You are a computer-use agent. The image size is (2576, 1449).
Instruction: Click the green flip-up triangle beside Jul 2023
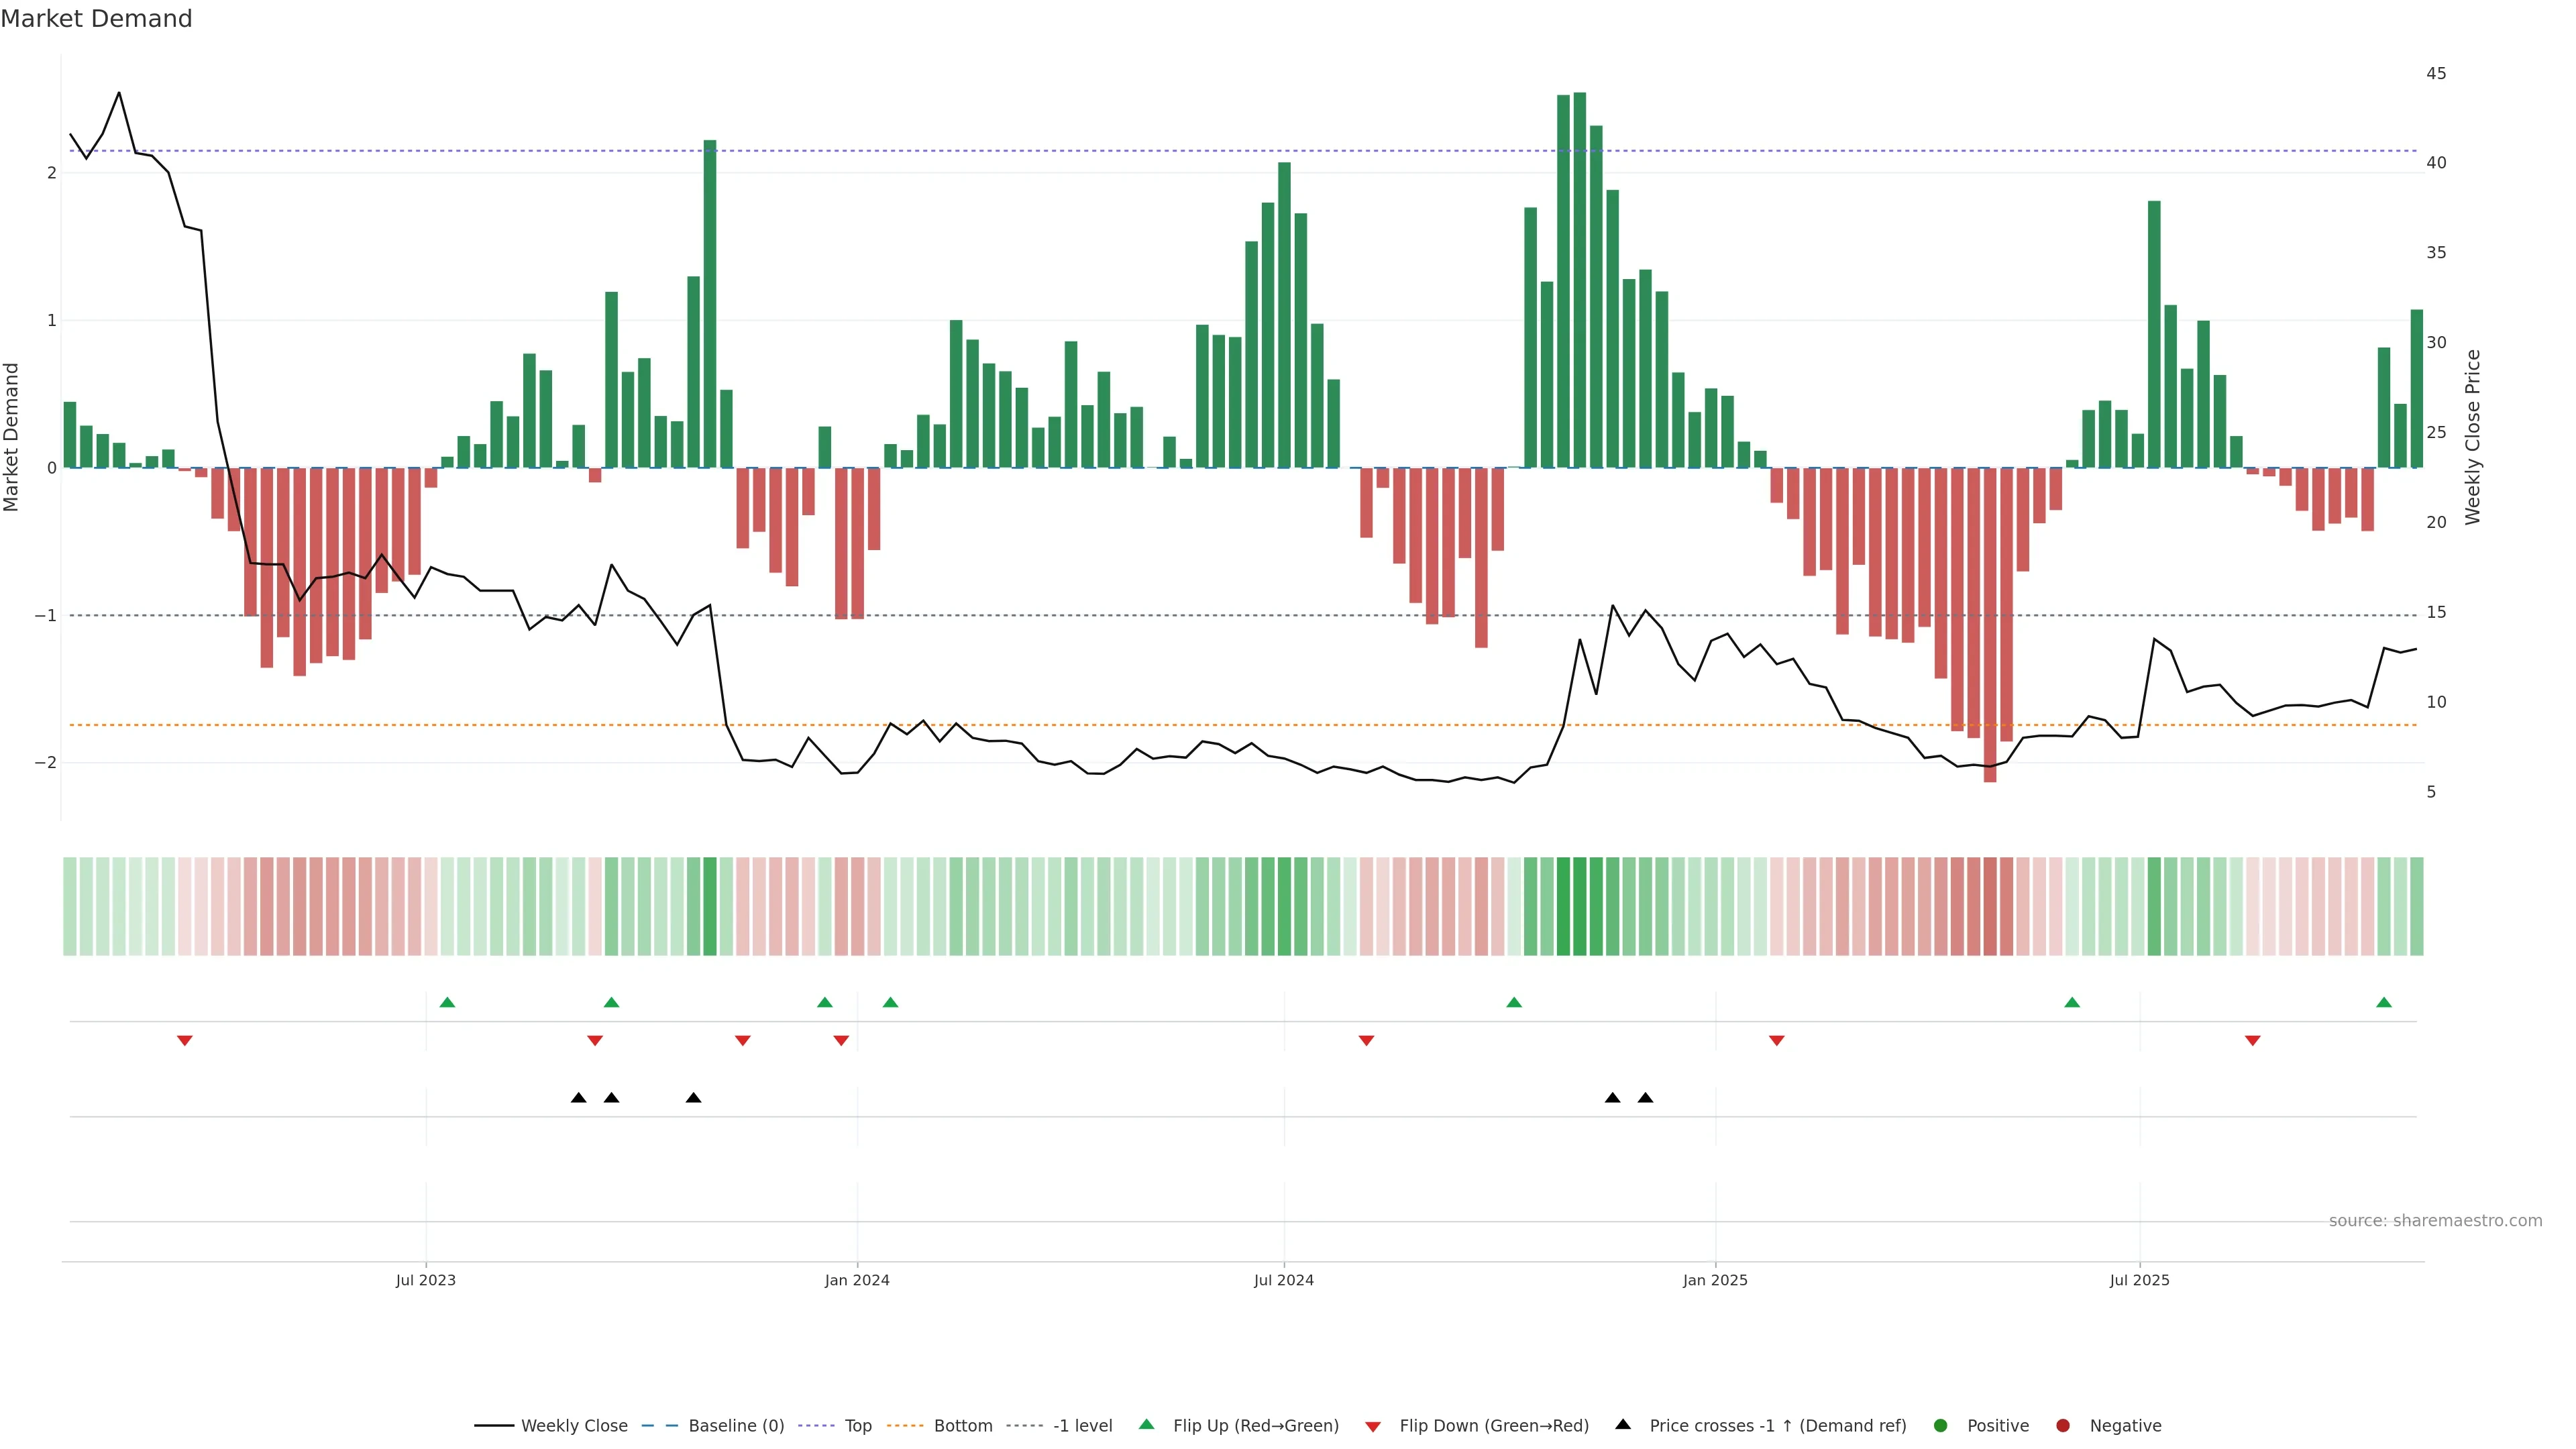pyautogui.click(x=447, y=1002)
